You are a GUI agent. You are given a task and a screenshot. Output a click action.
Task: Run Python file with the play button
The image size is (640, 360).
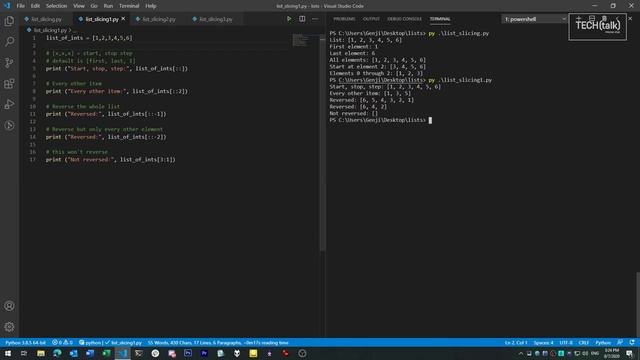(289, 19)
